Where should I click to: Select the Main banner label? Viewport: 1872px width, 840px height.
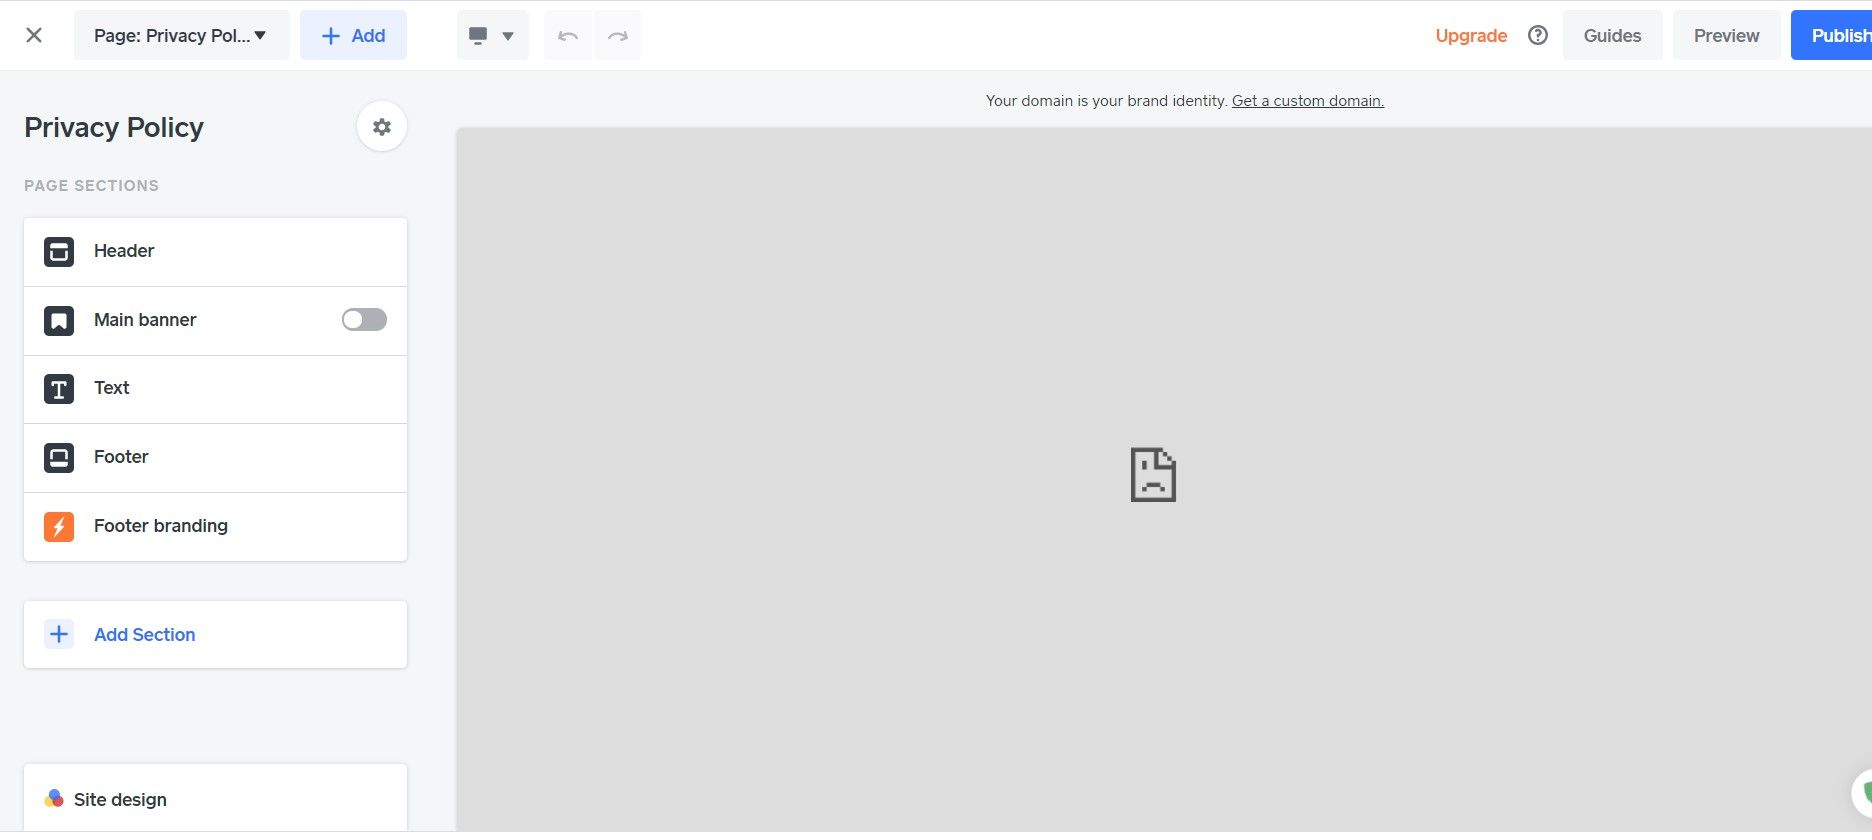(145, 320)
